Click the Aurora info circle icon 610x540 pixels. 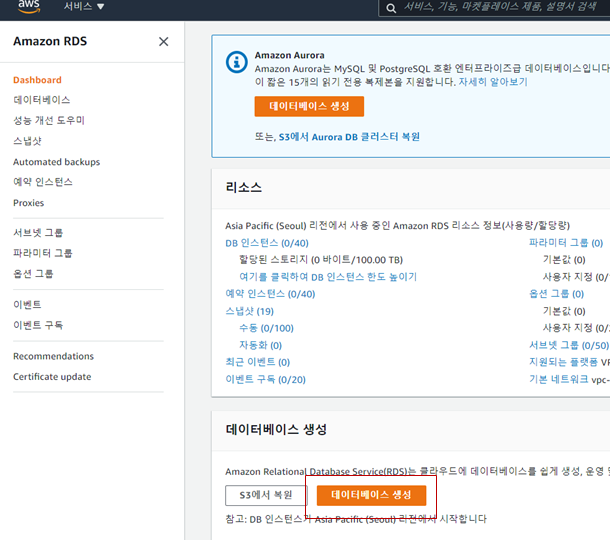point(237,62)
